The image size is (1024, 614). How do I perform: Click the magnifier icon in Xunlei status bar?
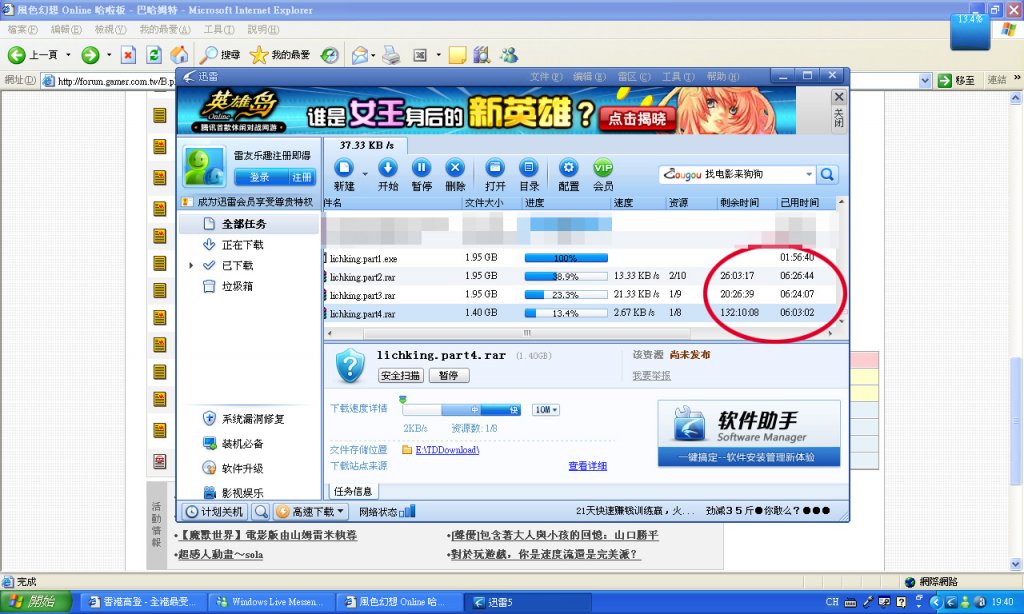[261, 511]
